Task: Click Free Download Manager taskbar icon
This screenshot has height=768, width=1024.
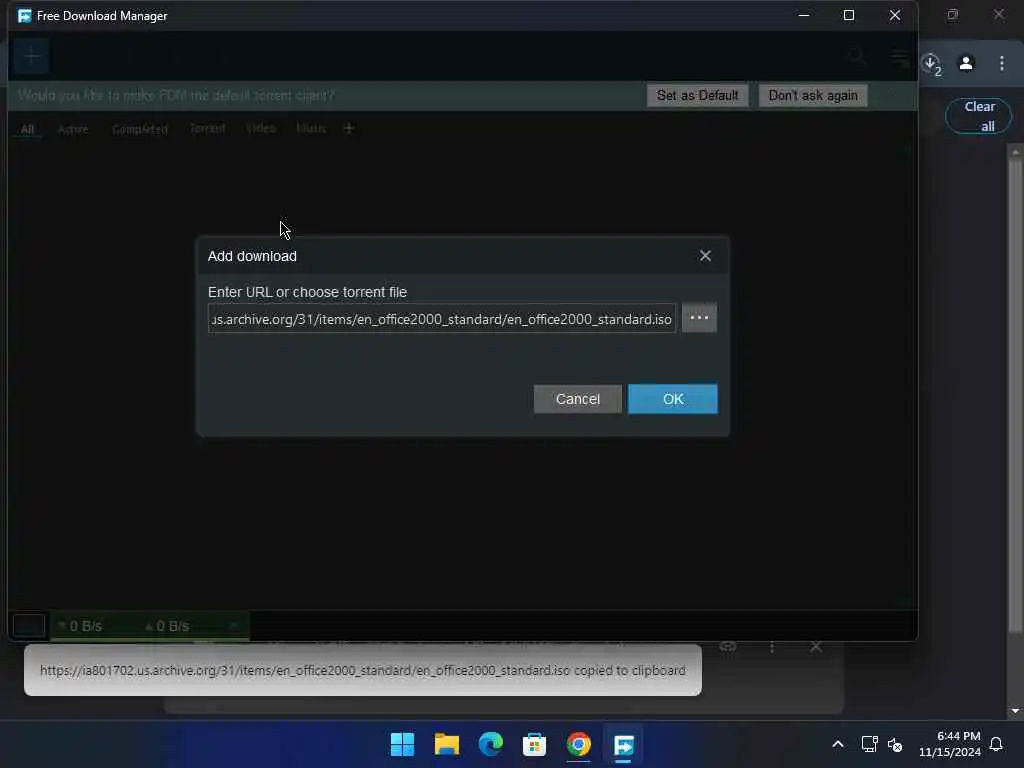Action: pyautogui.click(x=624, y=744)
